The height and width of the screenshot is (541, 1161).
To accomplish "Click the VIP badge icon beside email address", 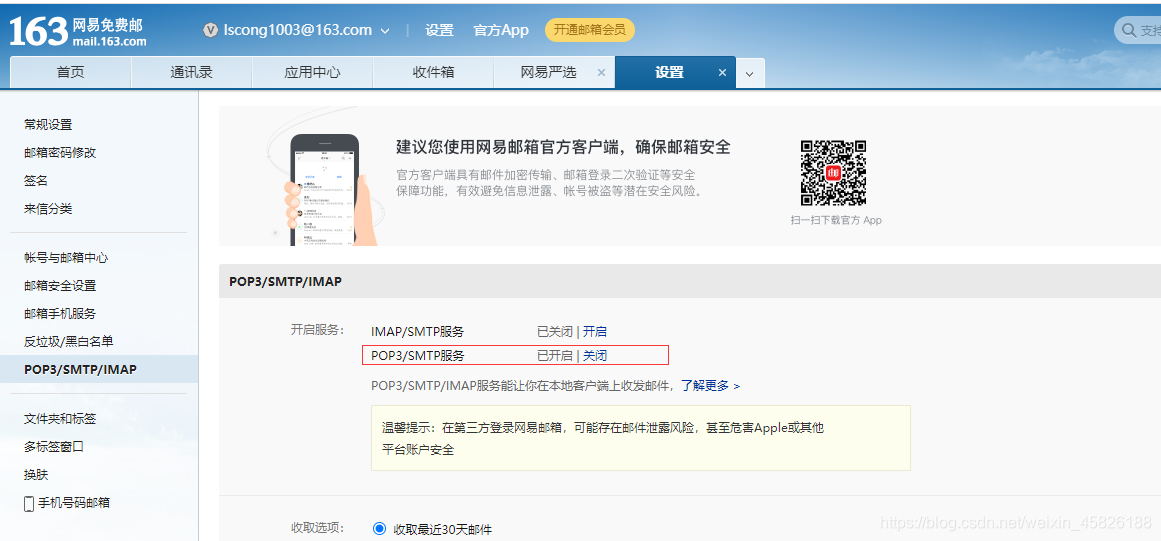I will (x=210, y=30).
